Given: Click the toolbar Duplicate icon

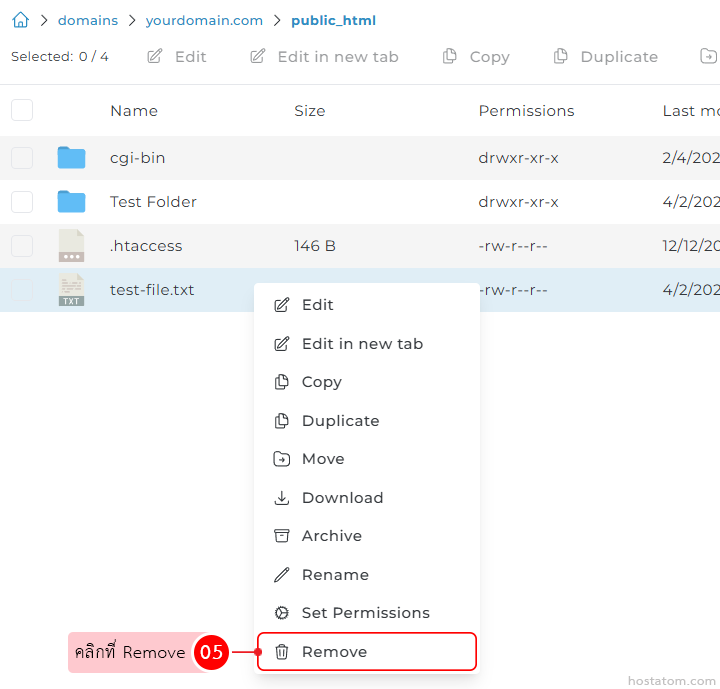Looking at the screenshot, I should (561, 56).
